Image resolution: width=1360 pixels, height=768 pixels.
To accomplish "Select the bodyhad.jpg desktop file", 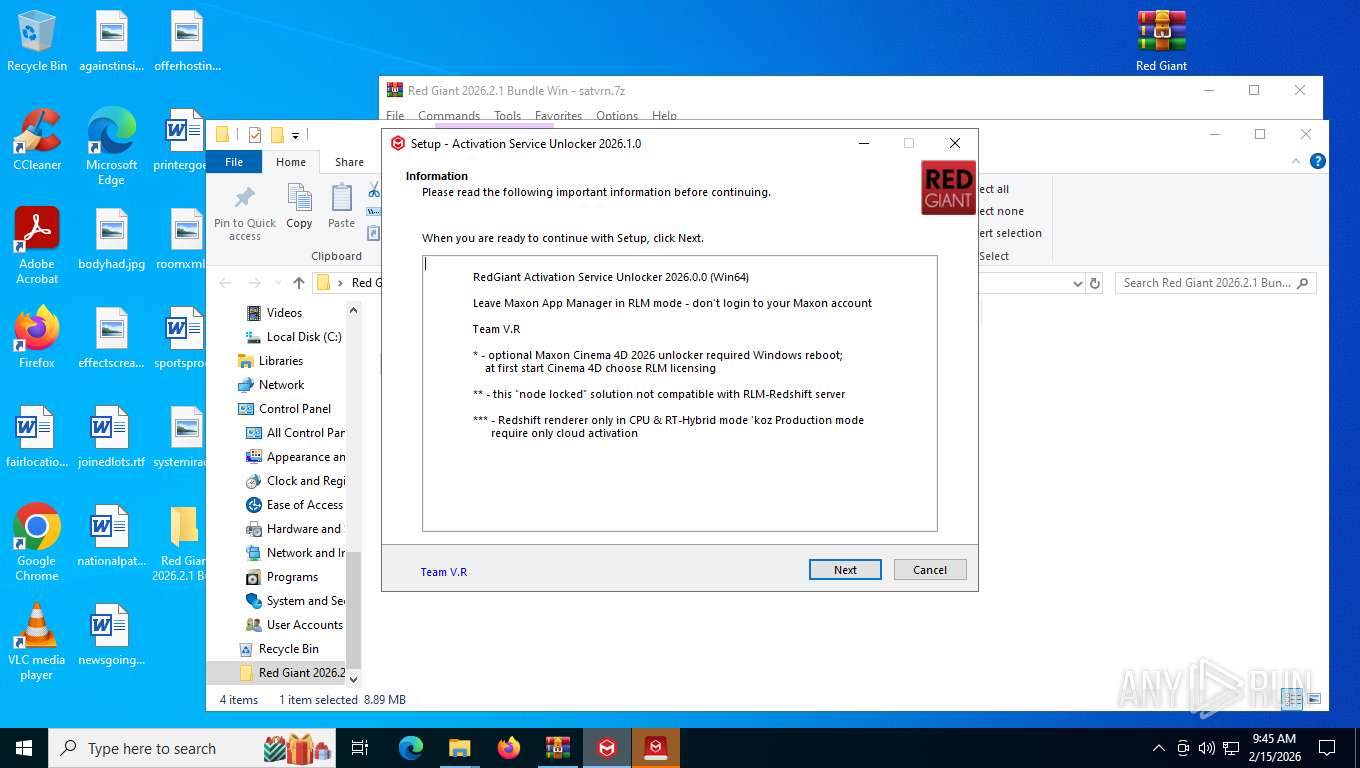I will [x=112, y=240].
